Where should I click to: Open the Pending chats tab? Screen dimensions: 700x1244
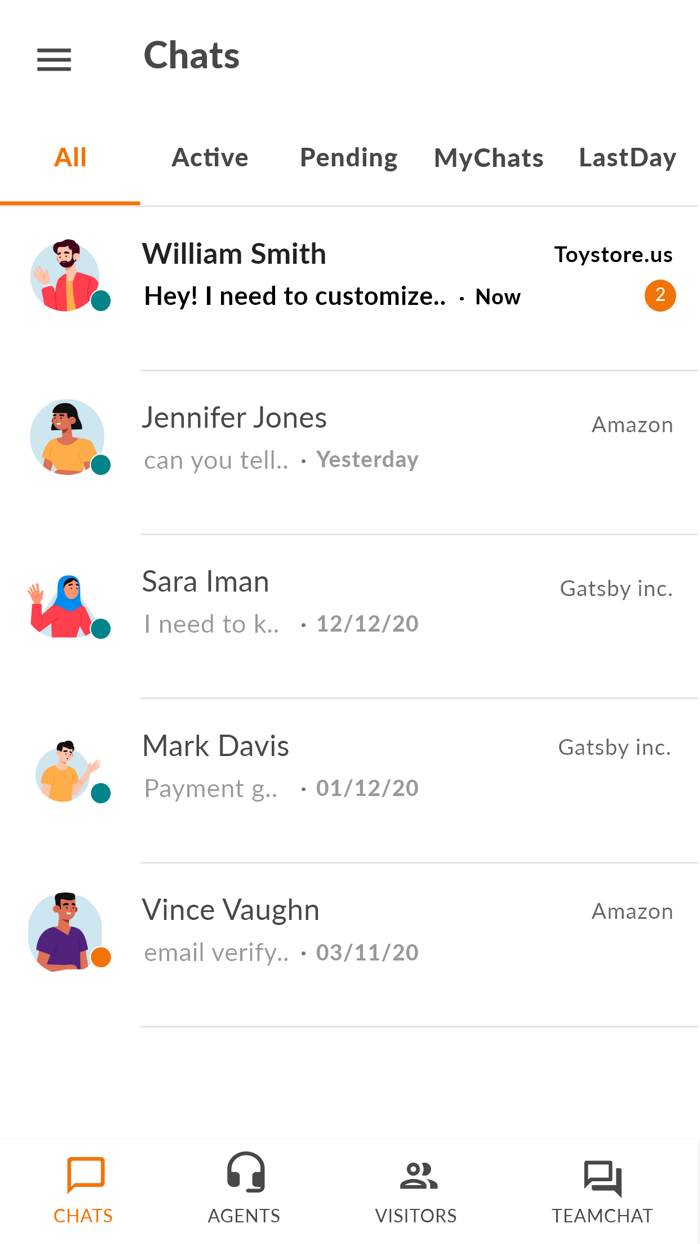pyautogui.click(x=348, y=157)
